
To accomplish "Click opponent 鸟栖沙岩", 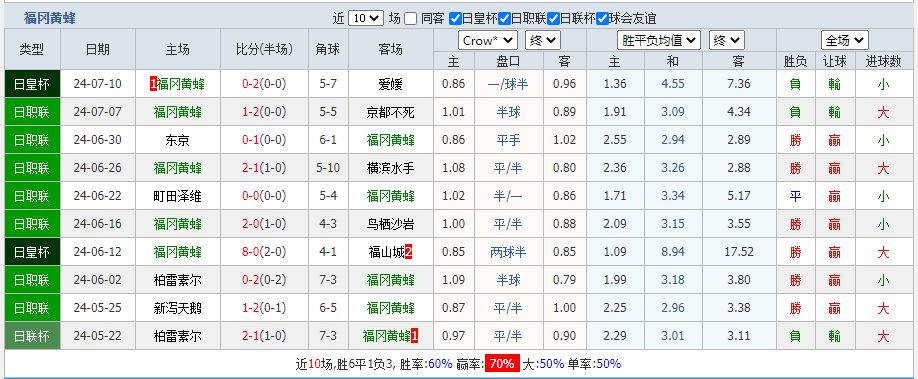I will 391,224.
